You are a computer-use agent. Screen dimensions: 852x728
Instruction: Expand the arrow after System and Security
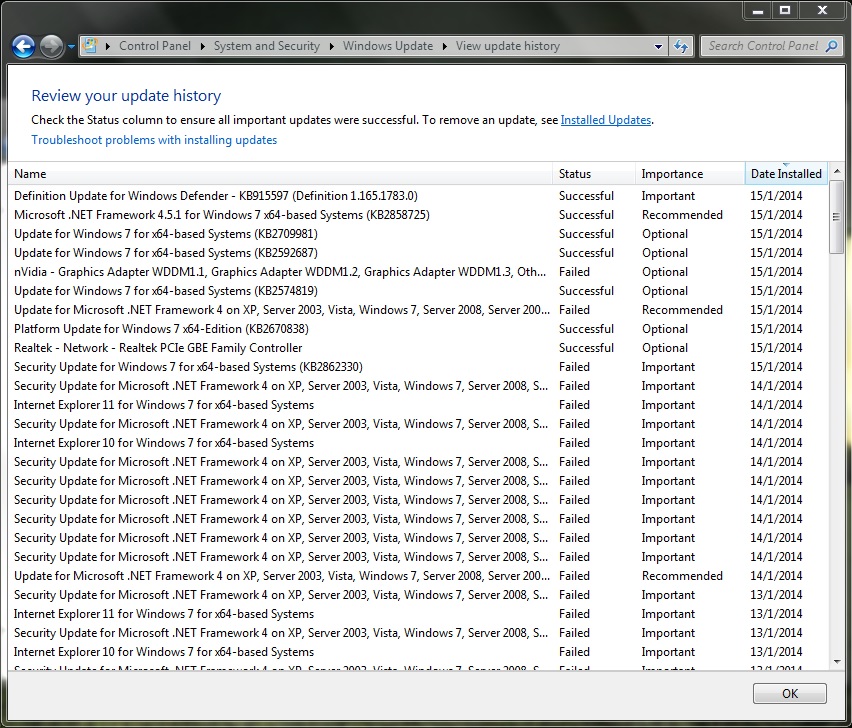click(331, 46)
